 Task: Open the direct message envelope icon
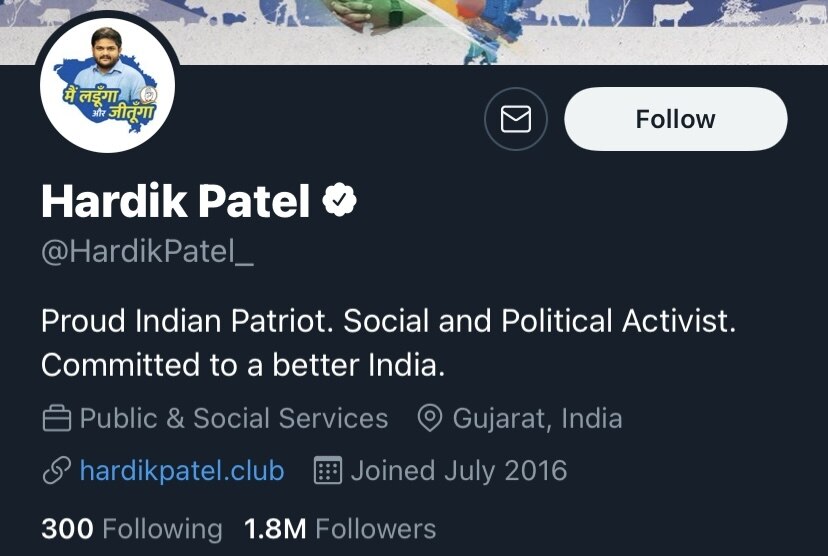tap(515, 120)
